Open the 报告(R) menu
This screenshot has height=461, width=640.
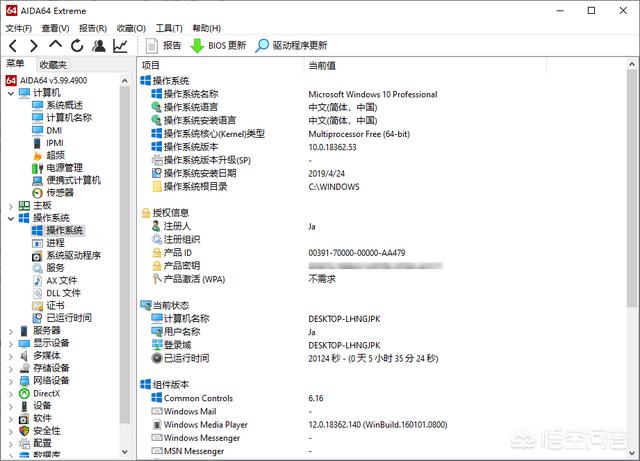point(93,28)
